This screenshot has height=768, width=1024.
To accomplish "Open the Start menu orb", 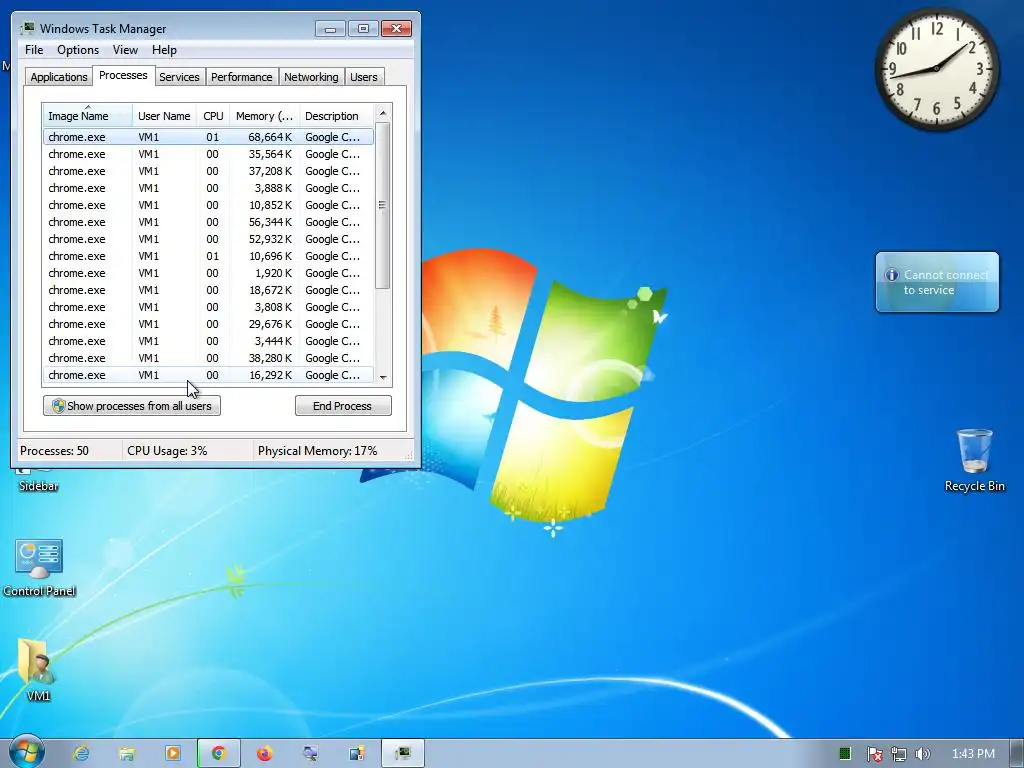I will click(x=26, y=751).
